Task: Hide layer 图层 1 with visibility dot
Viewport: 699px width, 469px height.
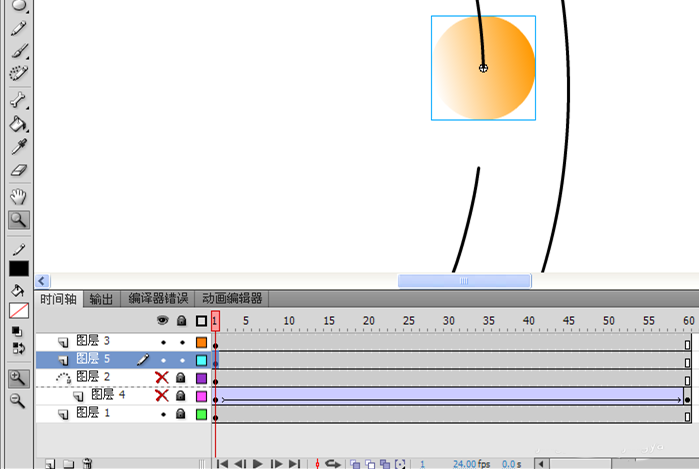Action: coord(163,414)
